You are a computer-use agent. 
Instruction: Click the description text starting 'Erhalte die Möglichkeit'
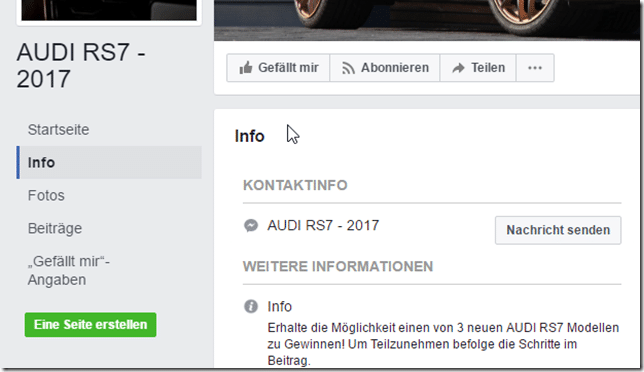click(x=443, y=344)
